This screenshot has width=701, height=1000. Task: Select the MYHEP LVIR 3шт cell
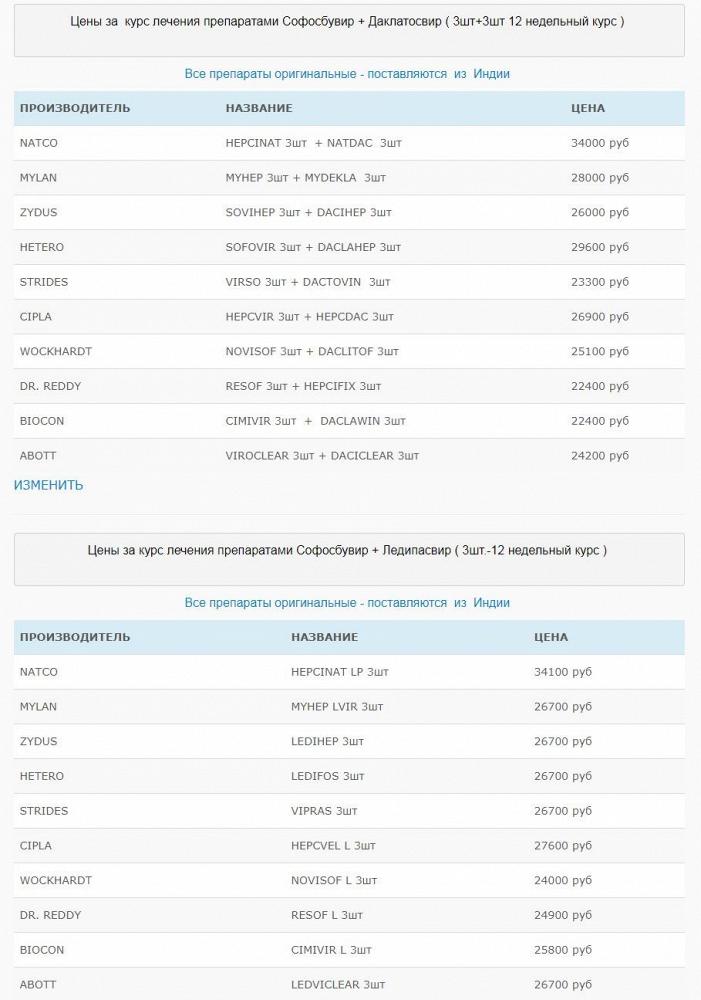[337, 707]
